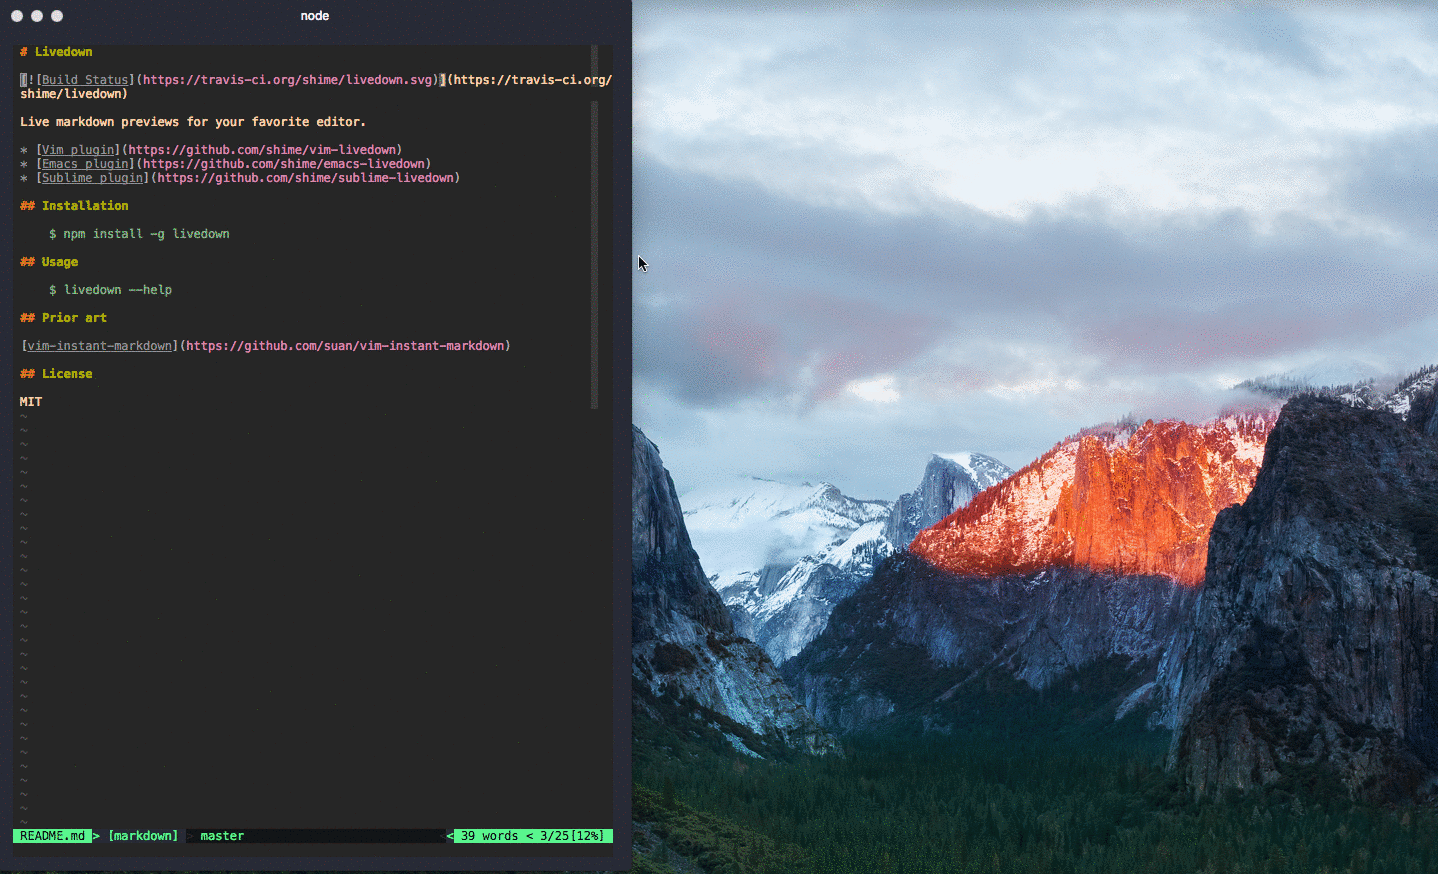Click the sublime-livedown GitHub URL

click(305, 178)
